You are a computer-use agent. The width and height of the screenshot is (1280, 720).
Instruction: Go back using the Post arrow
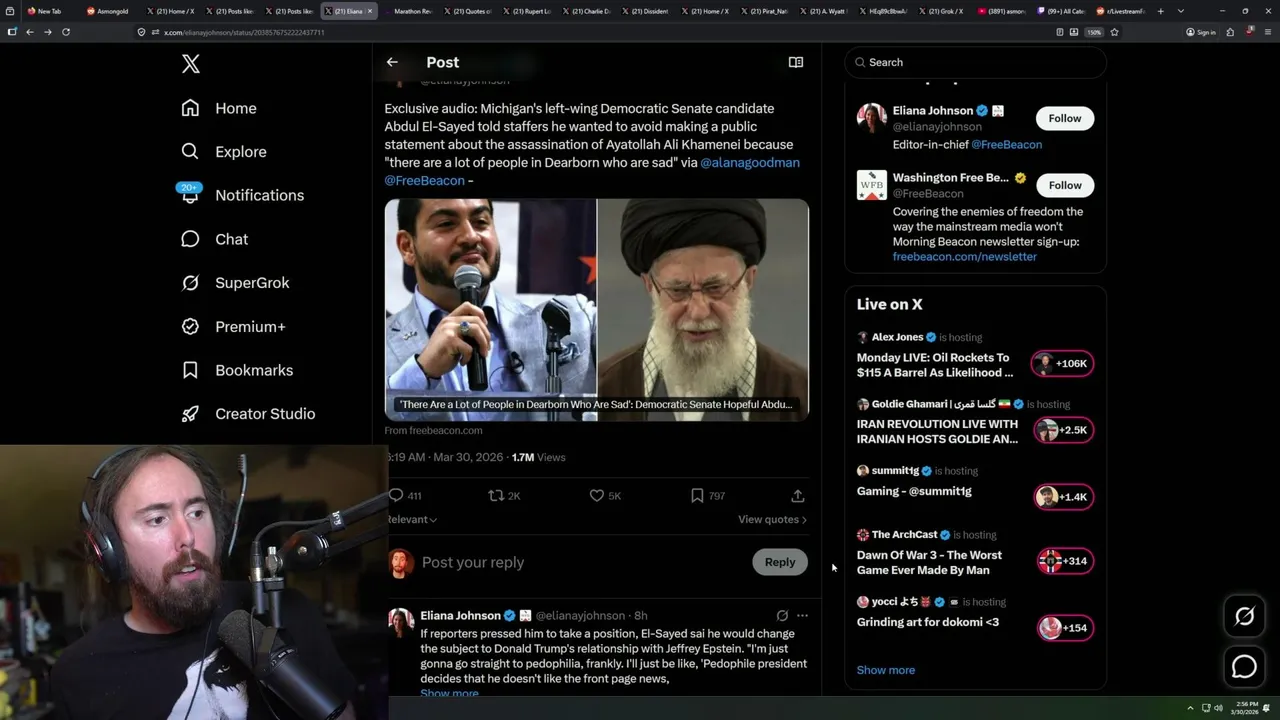coord(392,62)
